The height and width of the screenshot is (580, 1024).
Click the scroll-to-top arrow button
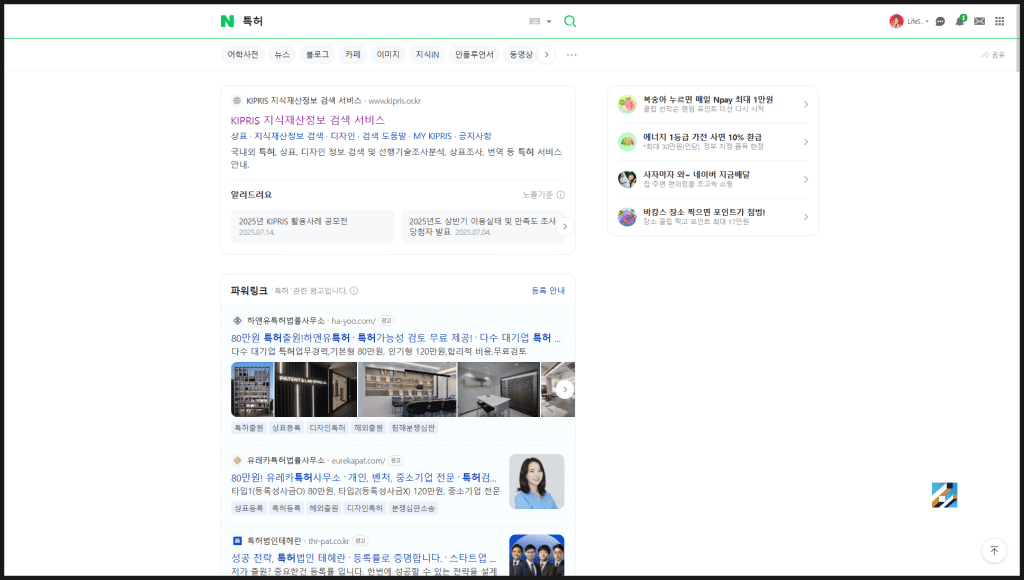click(x=993, y=550)
